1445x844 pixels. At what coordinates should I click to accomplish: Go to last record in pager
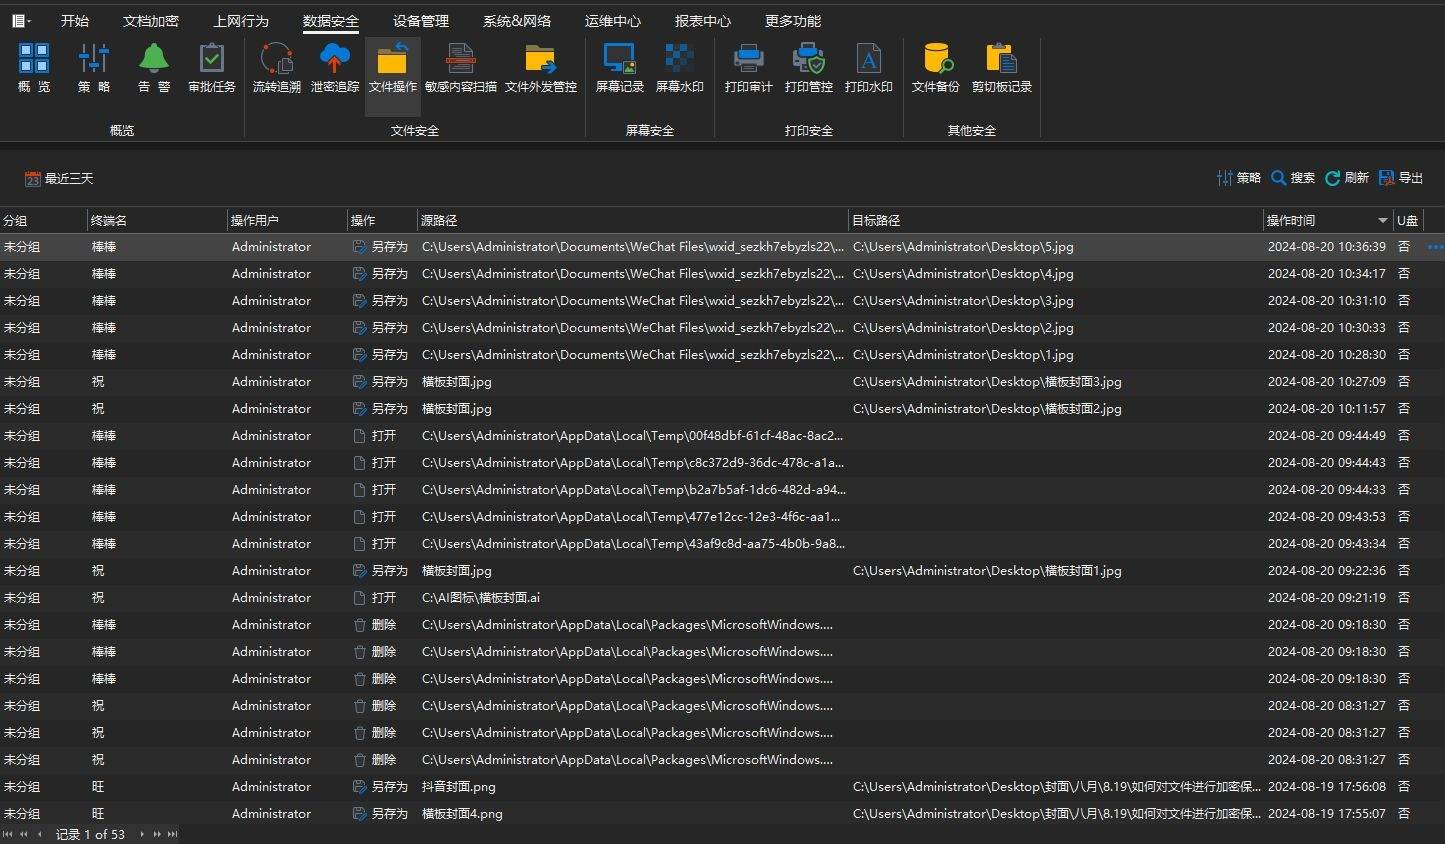[x=172, y=834]
